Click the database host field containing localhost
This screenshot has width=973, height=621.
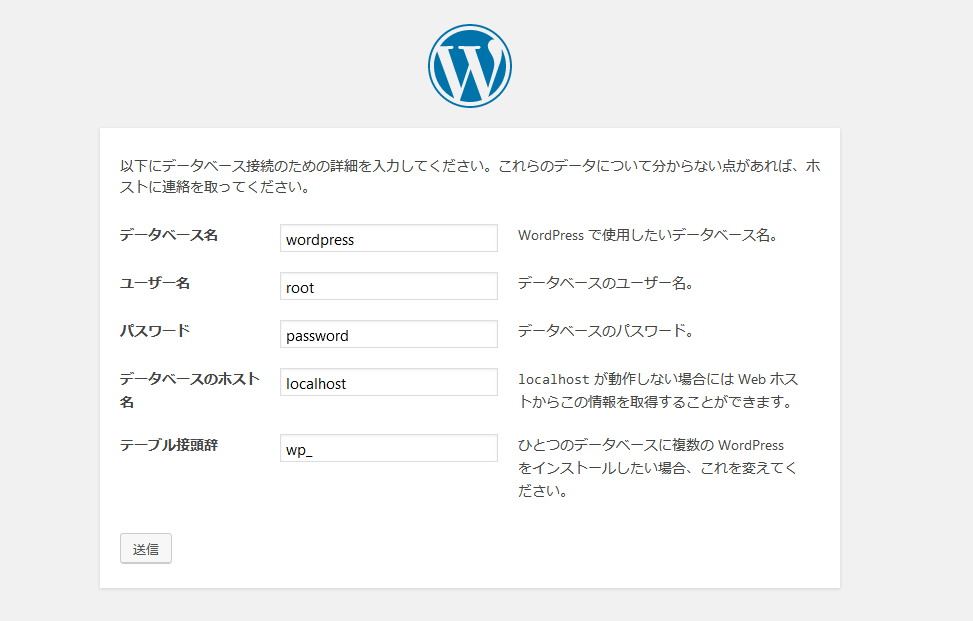[x=388, y=382]
